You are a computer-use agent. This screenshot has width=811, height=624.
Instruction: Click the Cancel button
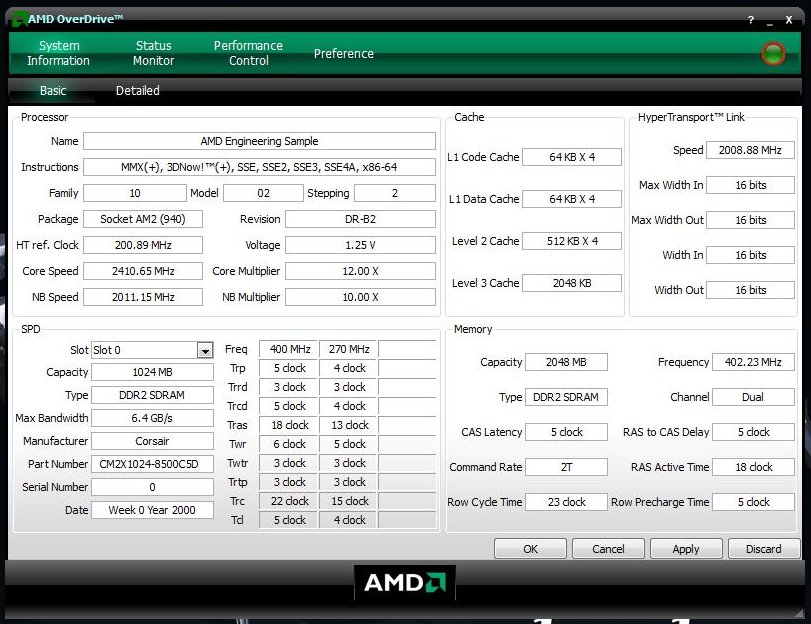[608, 548]
